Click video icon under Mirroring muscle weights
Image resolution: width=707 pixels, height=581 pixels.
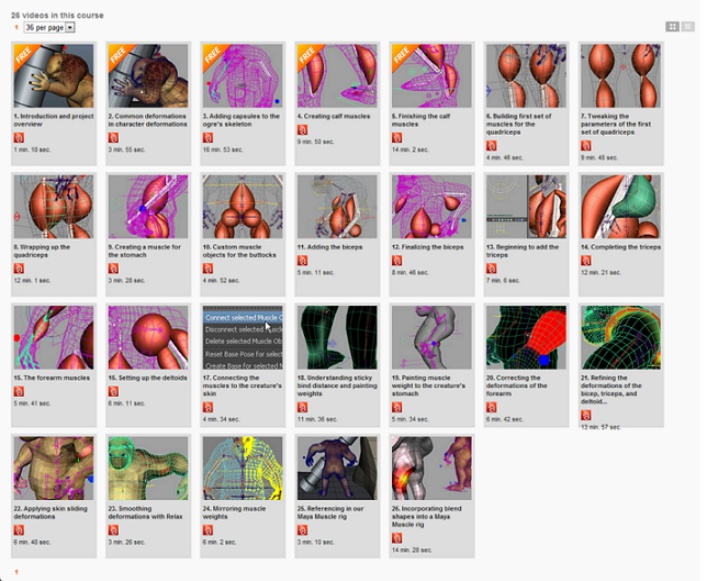(208, 530)
